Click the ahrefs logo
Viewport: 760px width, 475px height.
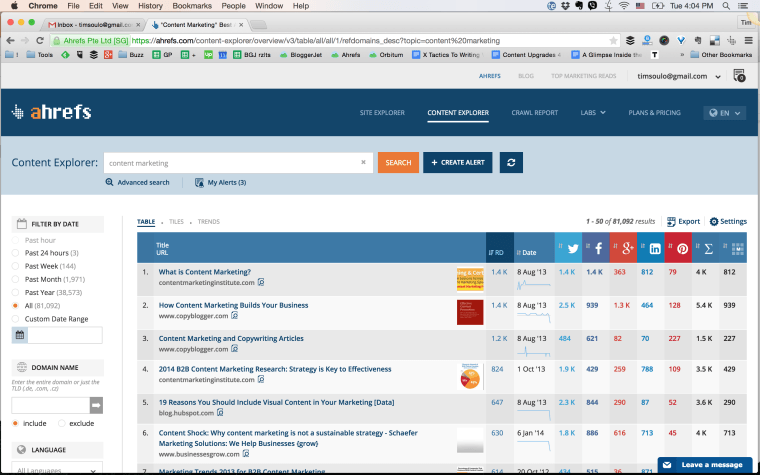(51, 112)
